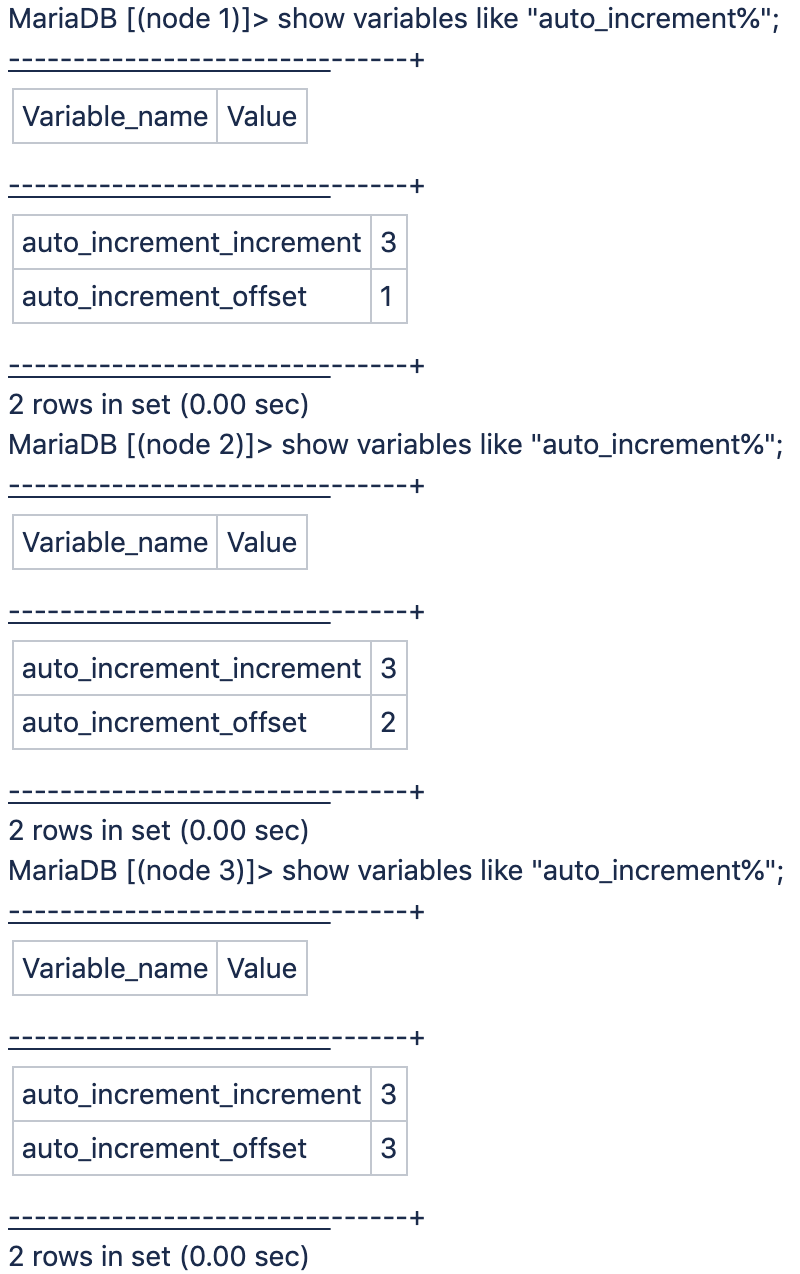800x1274 pixels.
Task: Select the offset value 2 cell for node 2
Action: (388, 723)
